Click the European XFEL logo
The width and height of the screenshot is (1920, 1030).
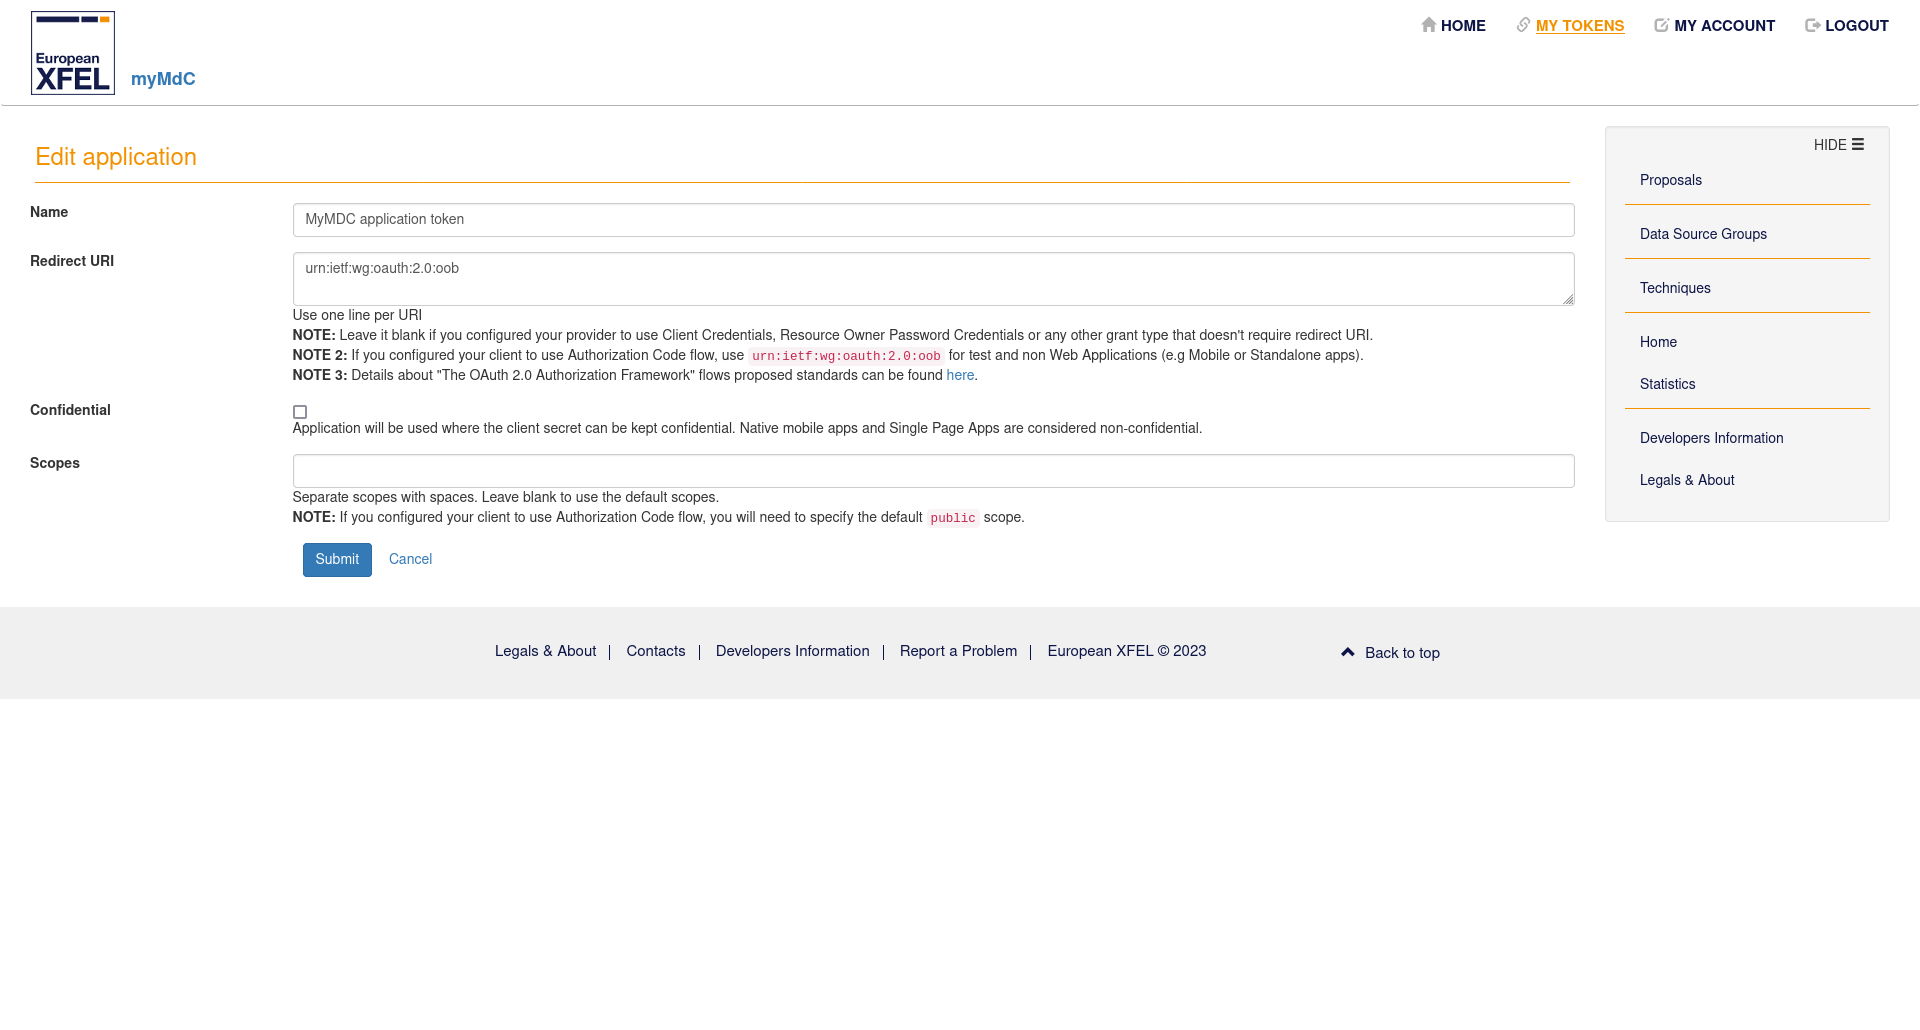pyautogui.click(x=73, y=53)
